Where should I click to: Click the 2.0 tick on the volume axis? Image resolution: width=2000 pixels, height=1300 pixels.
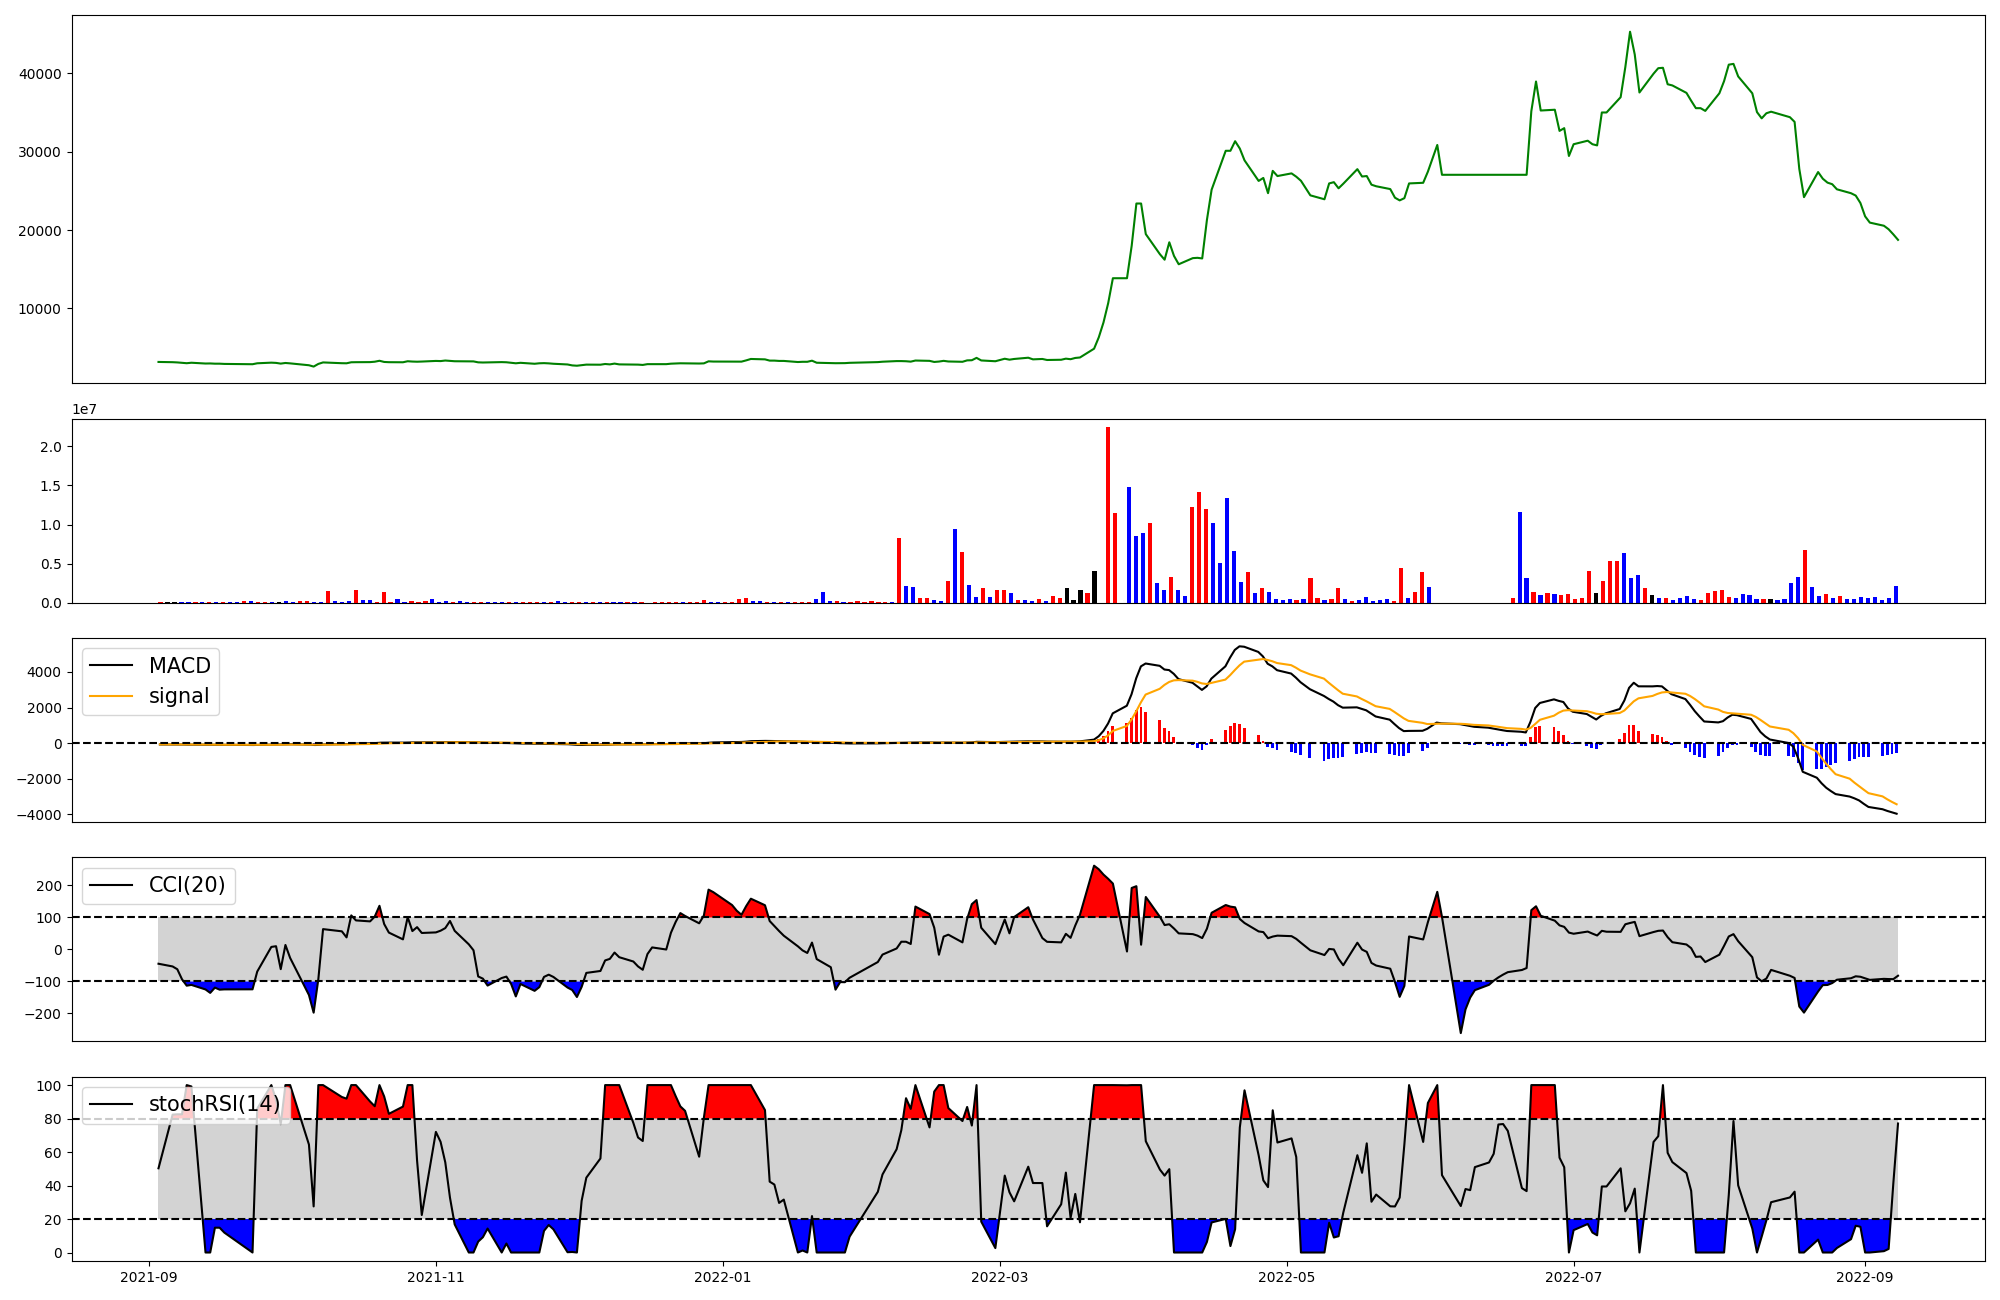50,447
